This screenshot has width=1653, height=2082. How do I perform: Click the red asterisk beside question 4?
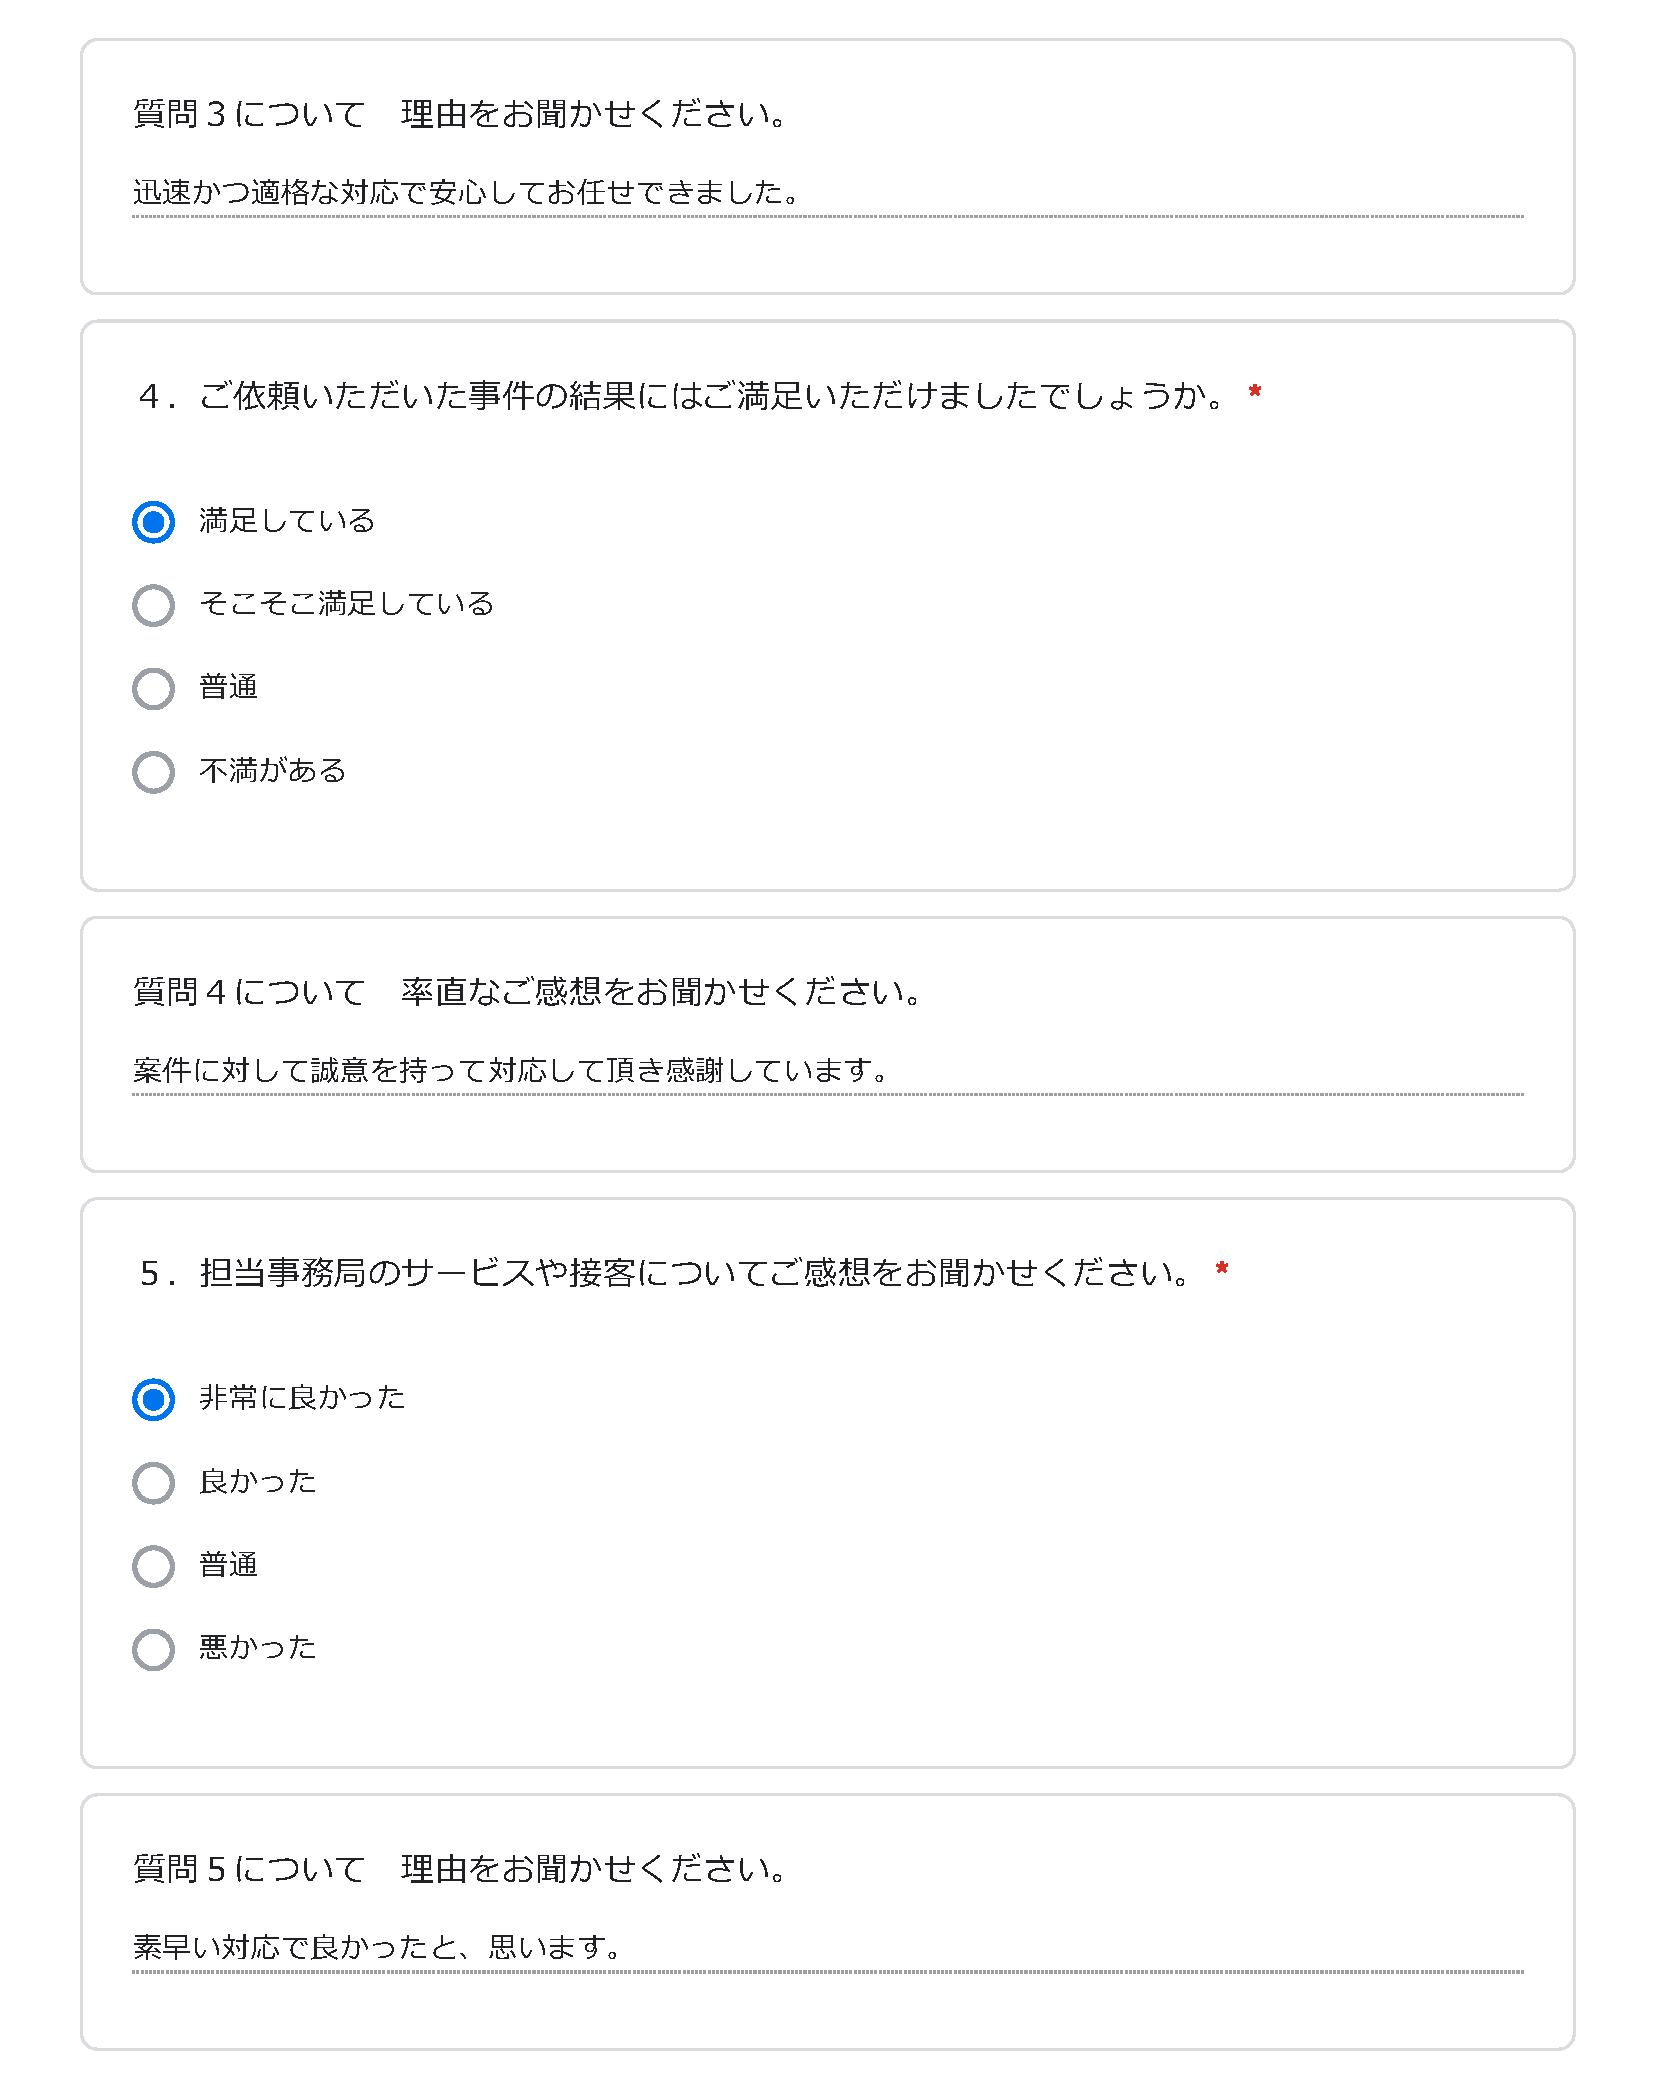[1255, 392]
